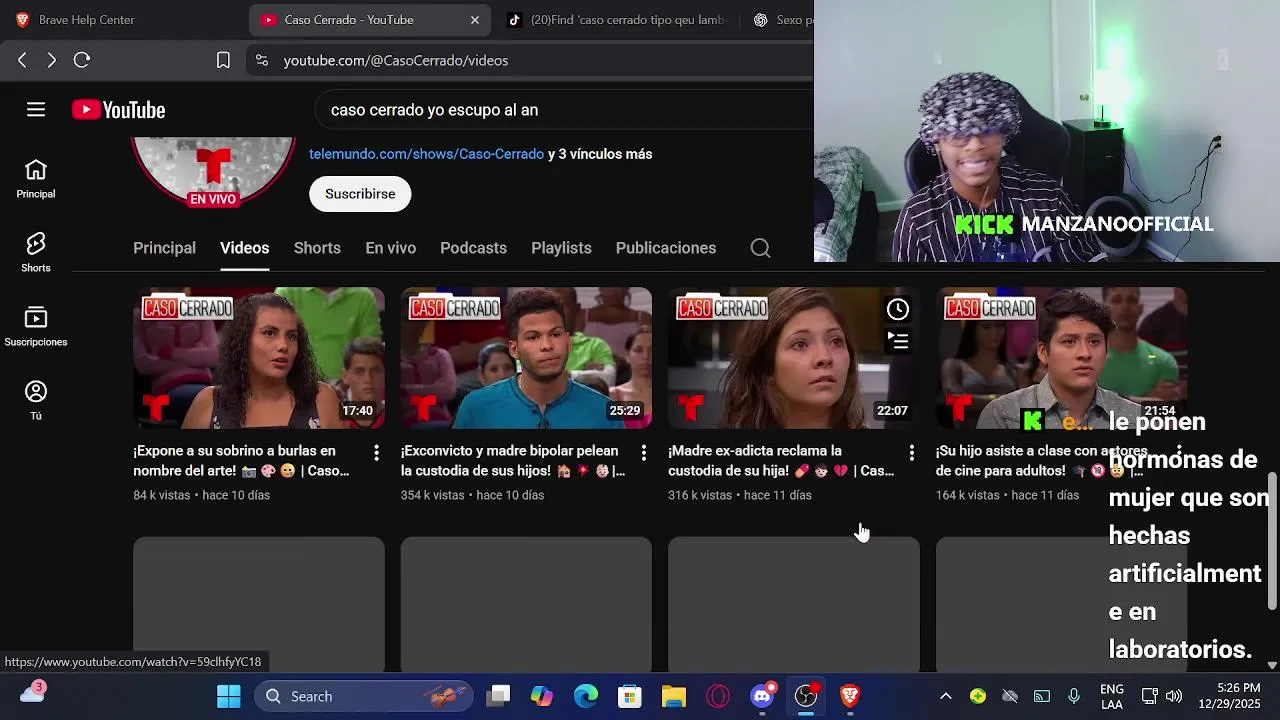Open '¡Madre ex-adicta reclama la custodia' video title
The height and width of the screenshot is (720, 1280).
point(781,461)
